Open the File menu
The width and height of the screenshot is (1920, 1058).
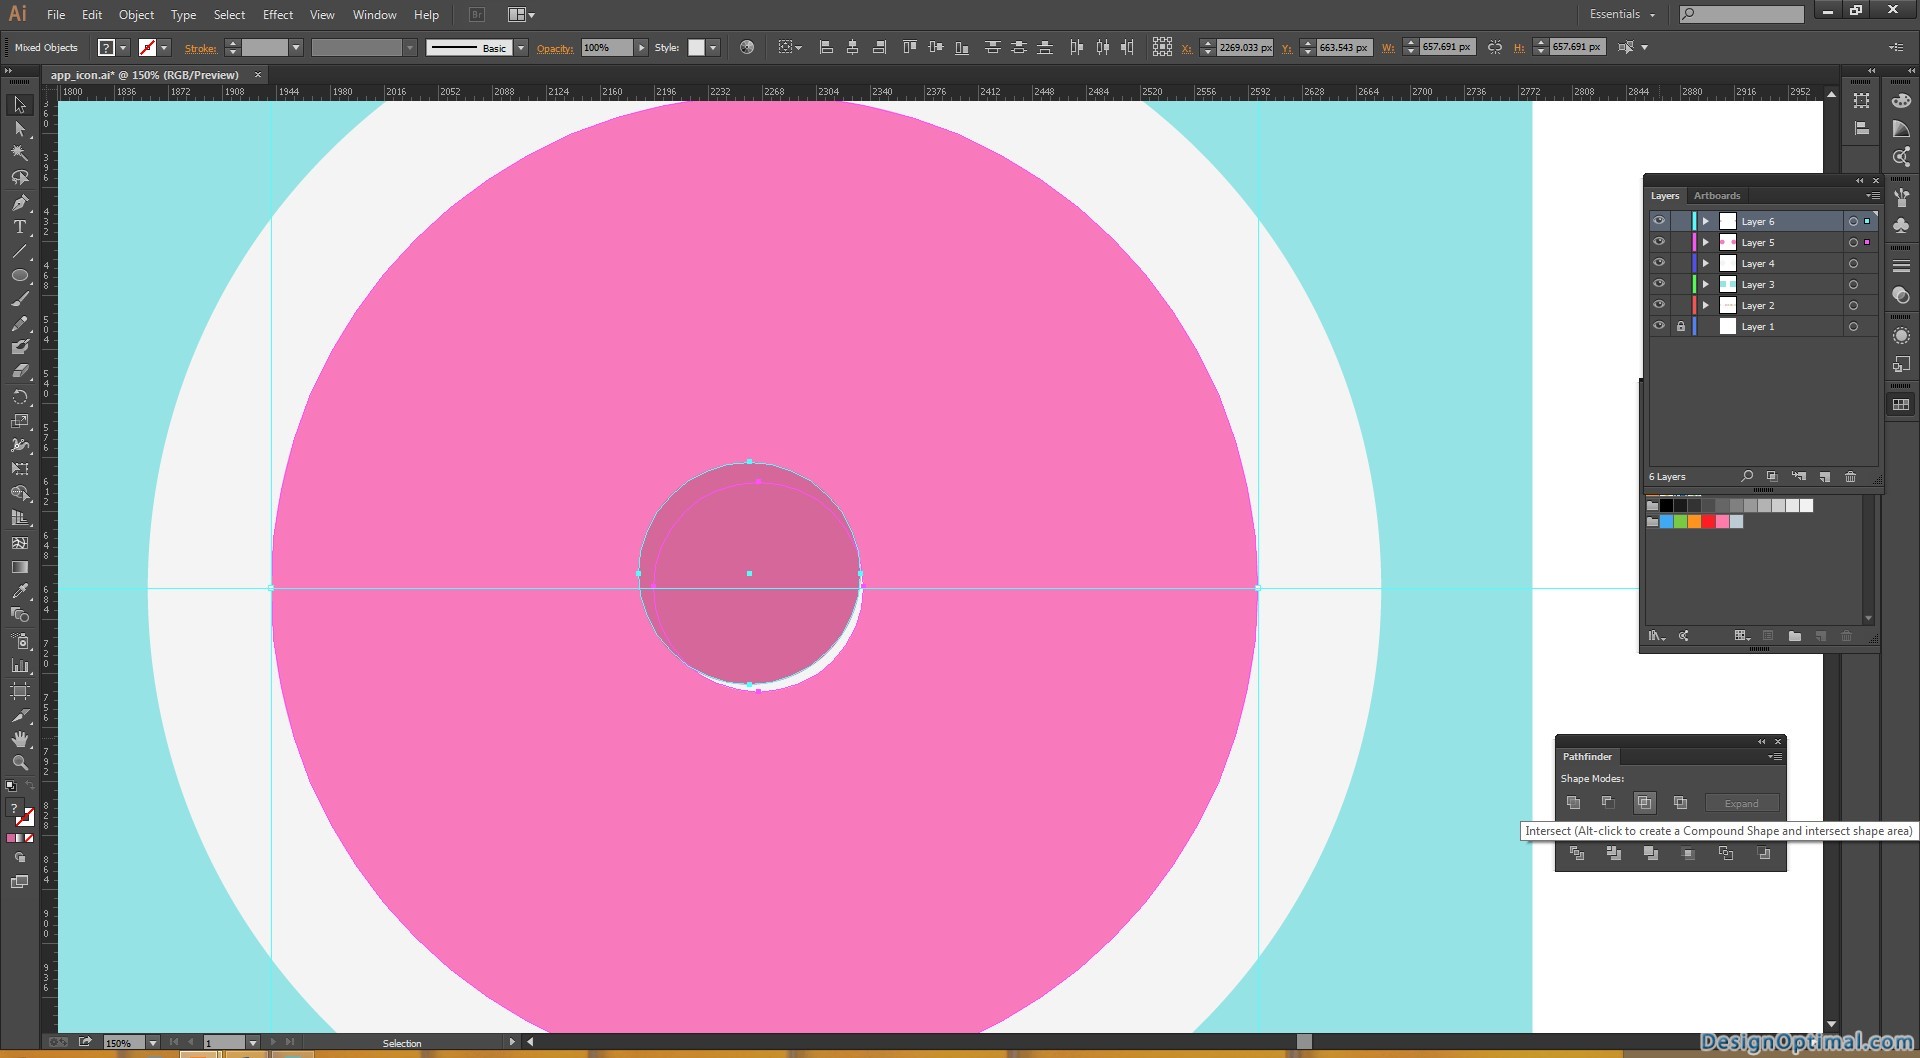[56, 14]
